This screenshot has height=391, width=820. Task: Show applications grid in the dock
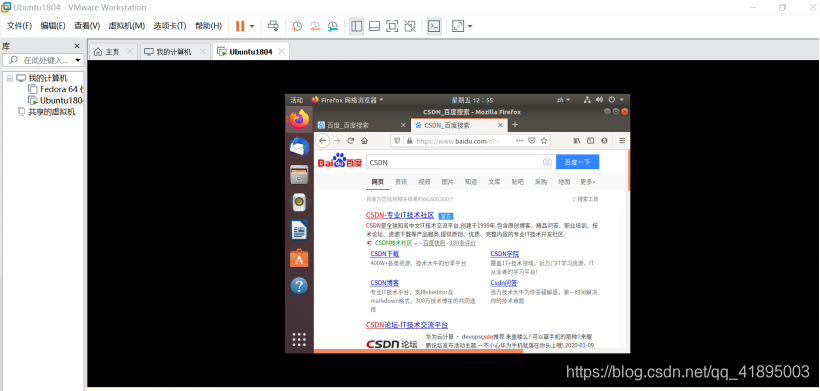(299, 339)
